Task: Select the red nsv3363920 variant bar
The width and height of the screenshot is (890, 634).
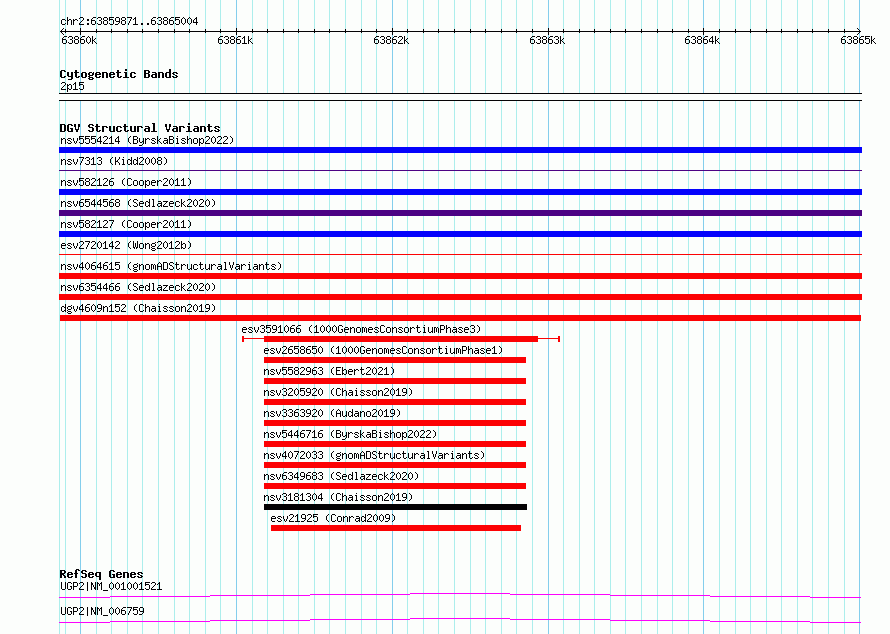Action: [x=395, y=423]
